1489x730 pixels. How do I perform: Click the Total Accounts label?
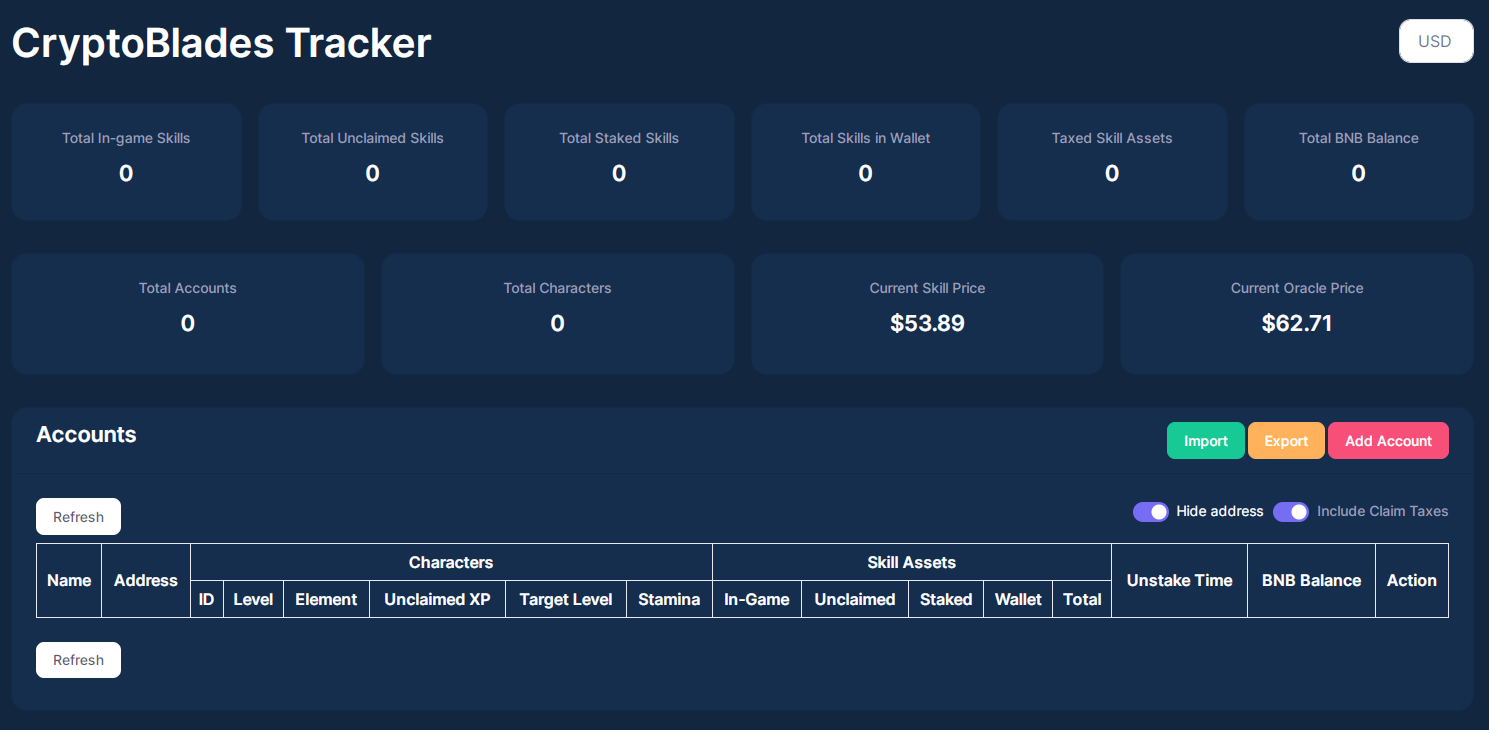pos(188,288)
